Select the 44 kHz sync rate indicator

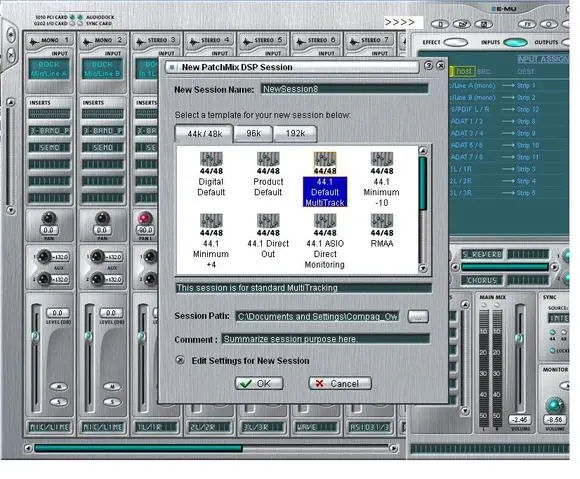click(x=553, y=333)
